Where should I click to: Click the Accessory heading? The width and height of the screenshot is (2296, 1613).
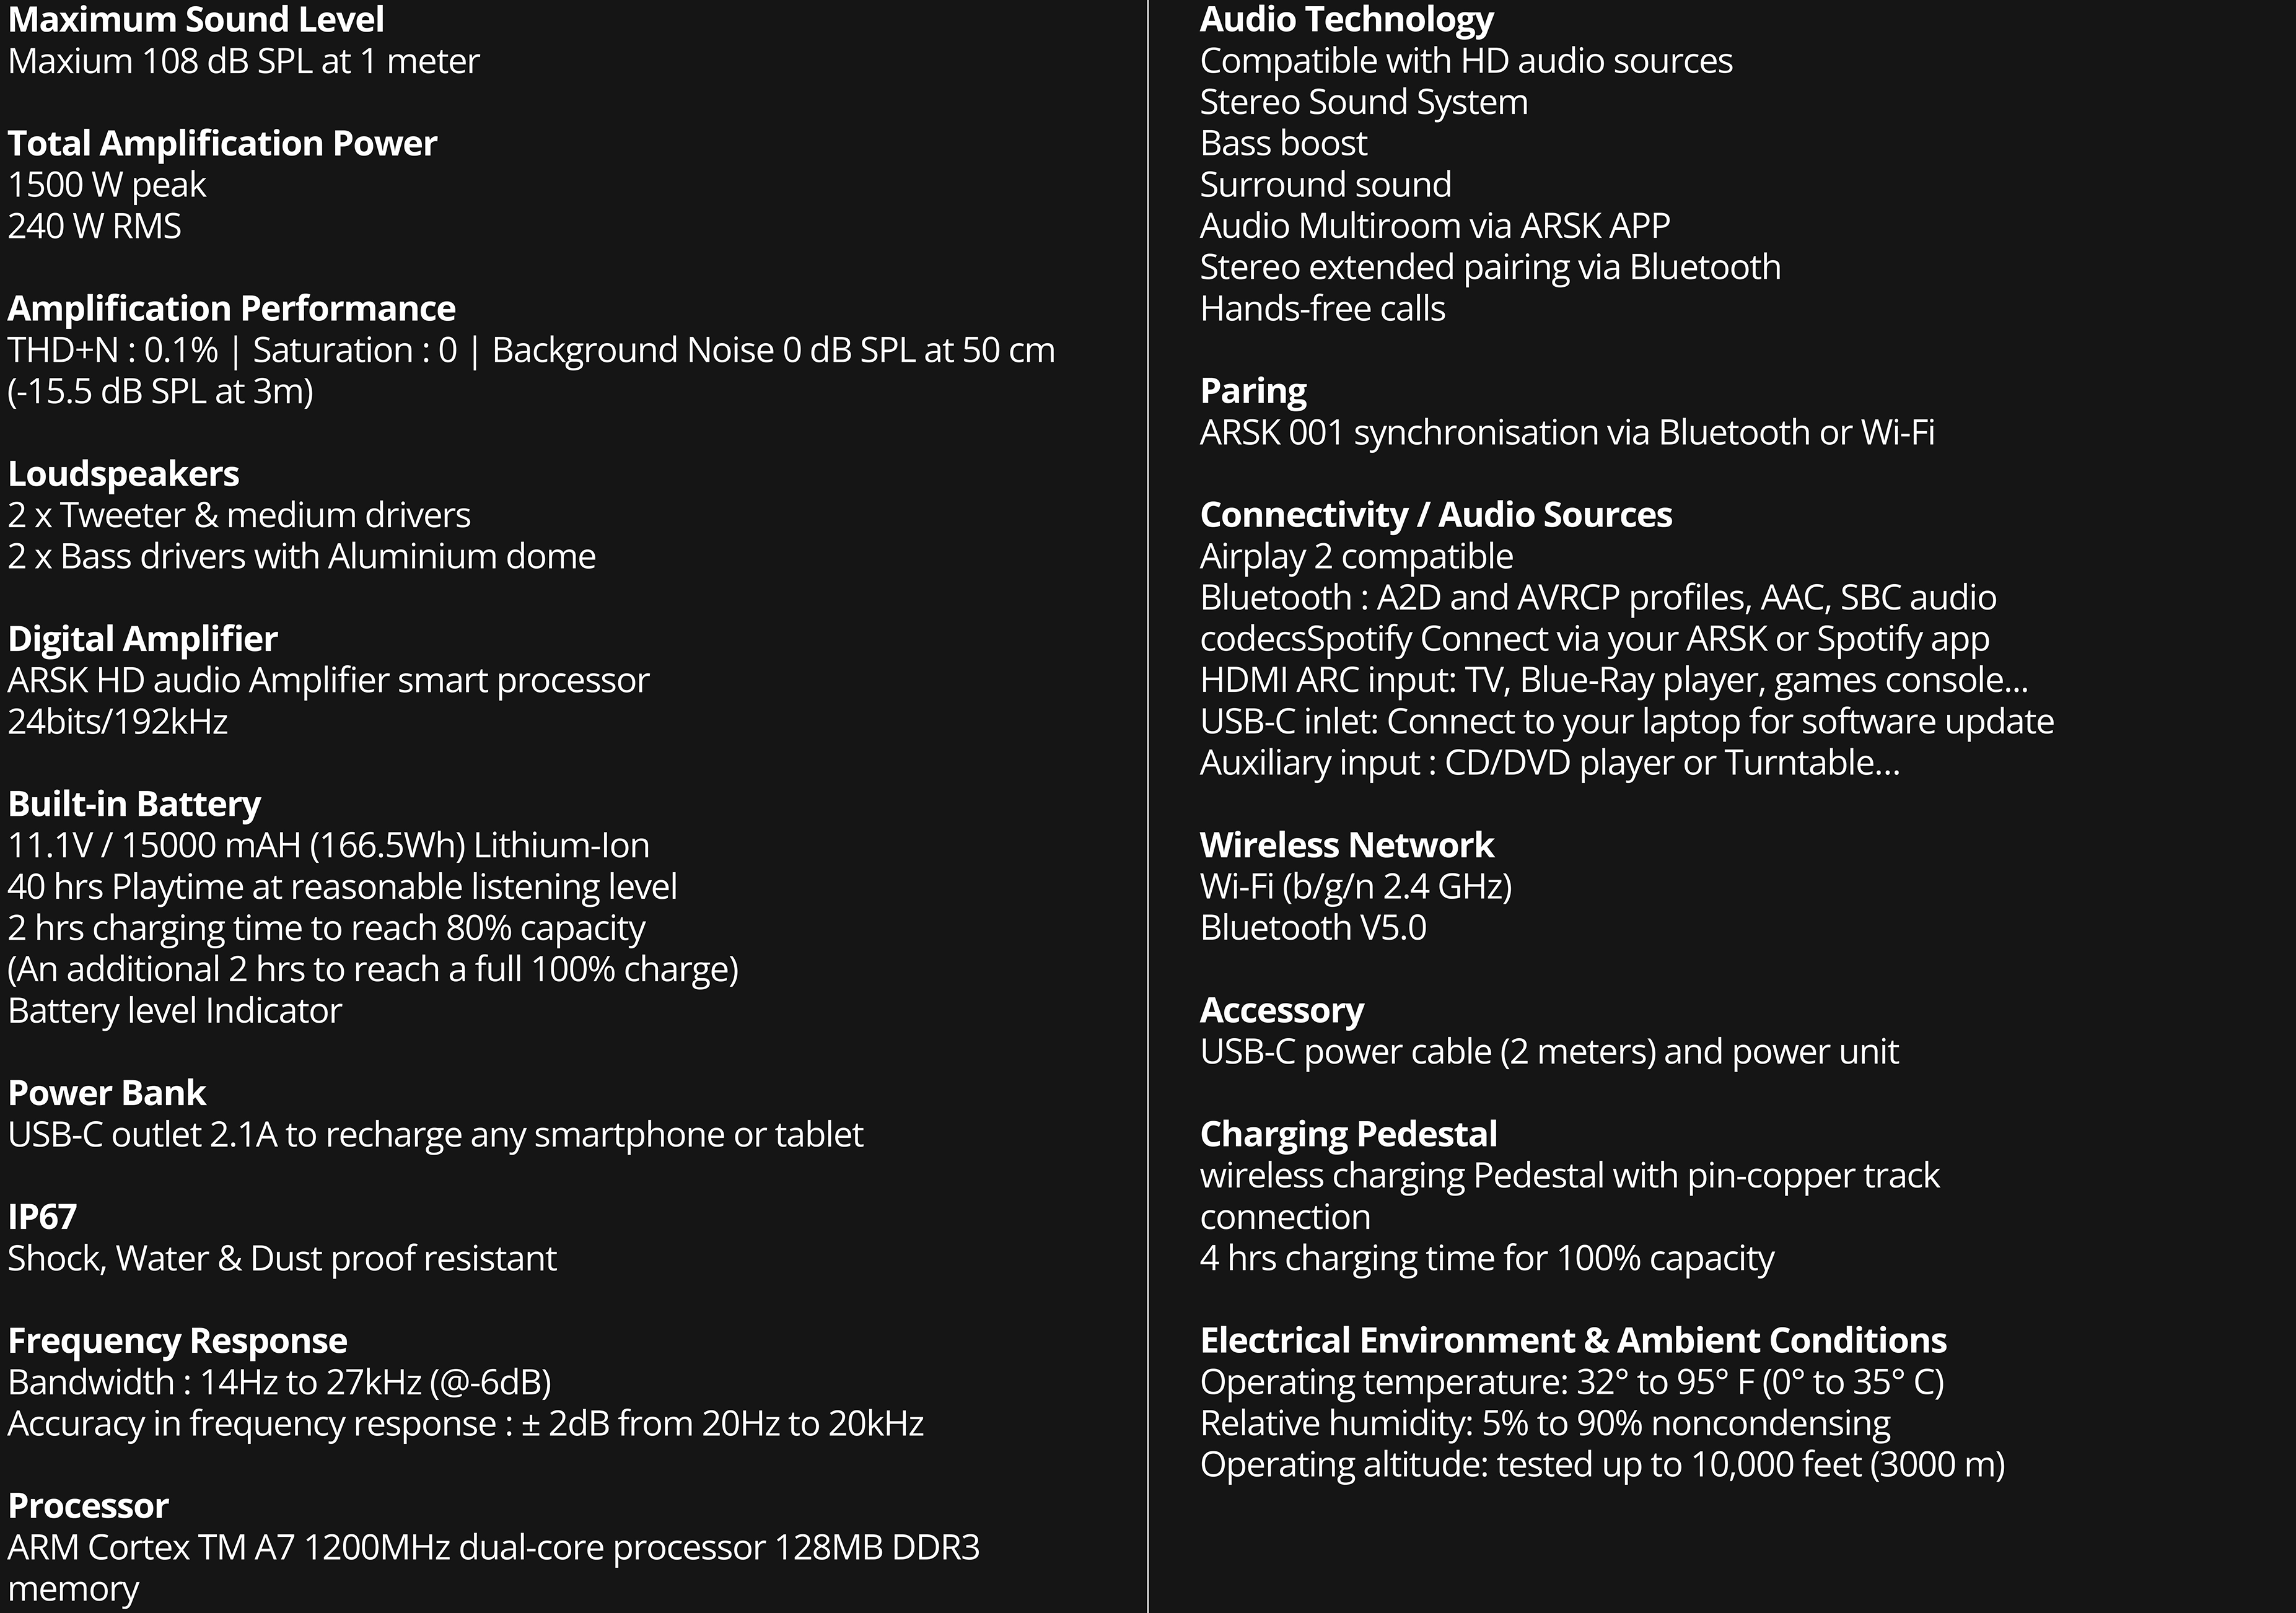1281,1011
